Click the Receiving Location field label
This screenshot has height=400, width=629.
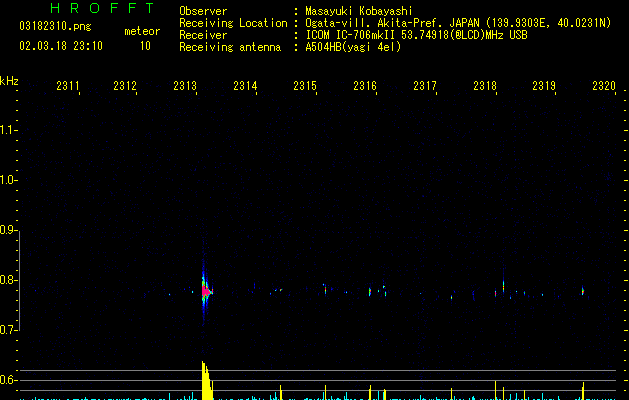pyautogui.click(x=233, y=23)
